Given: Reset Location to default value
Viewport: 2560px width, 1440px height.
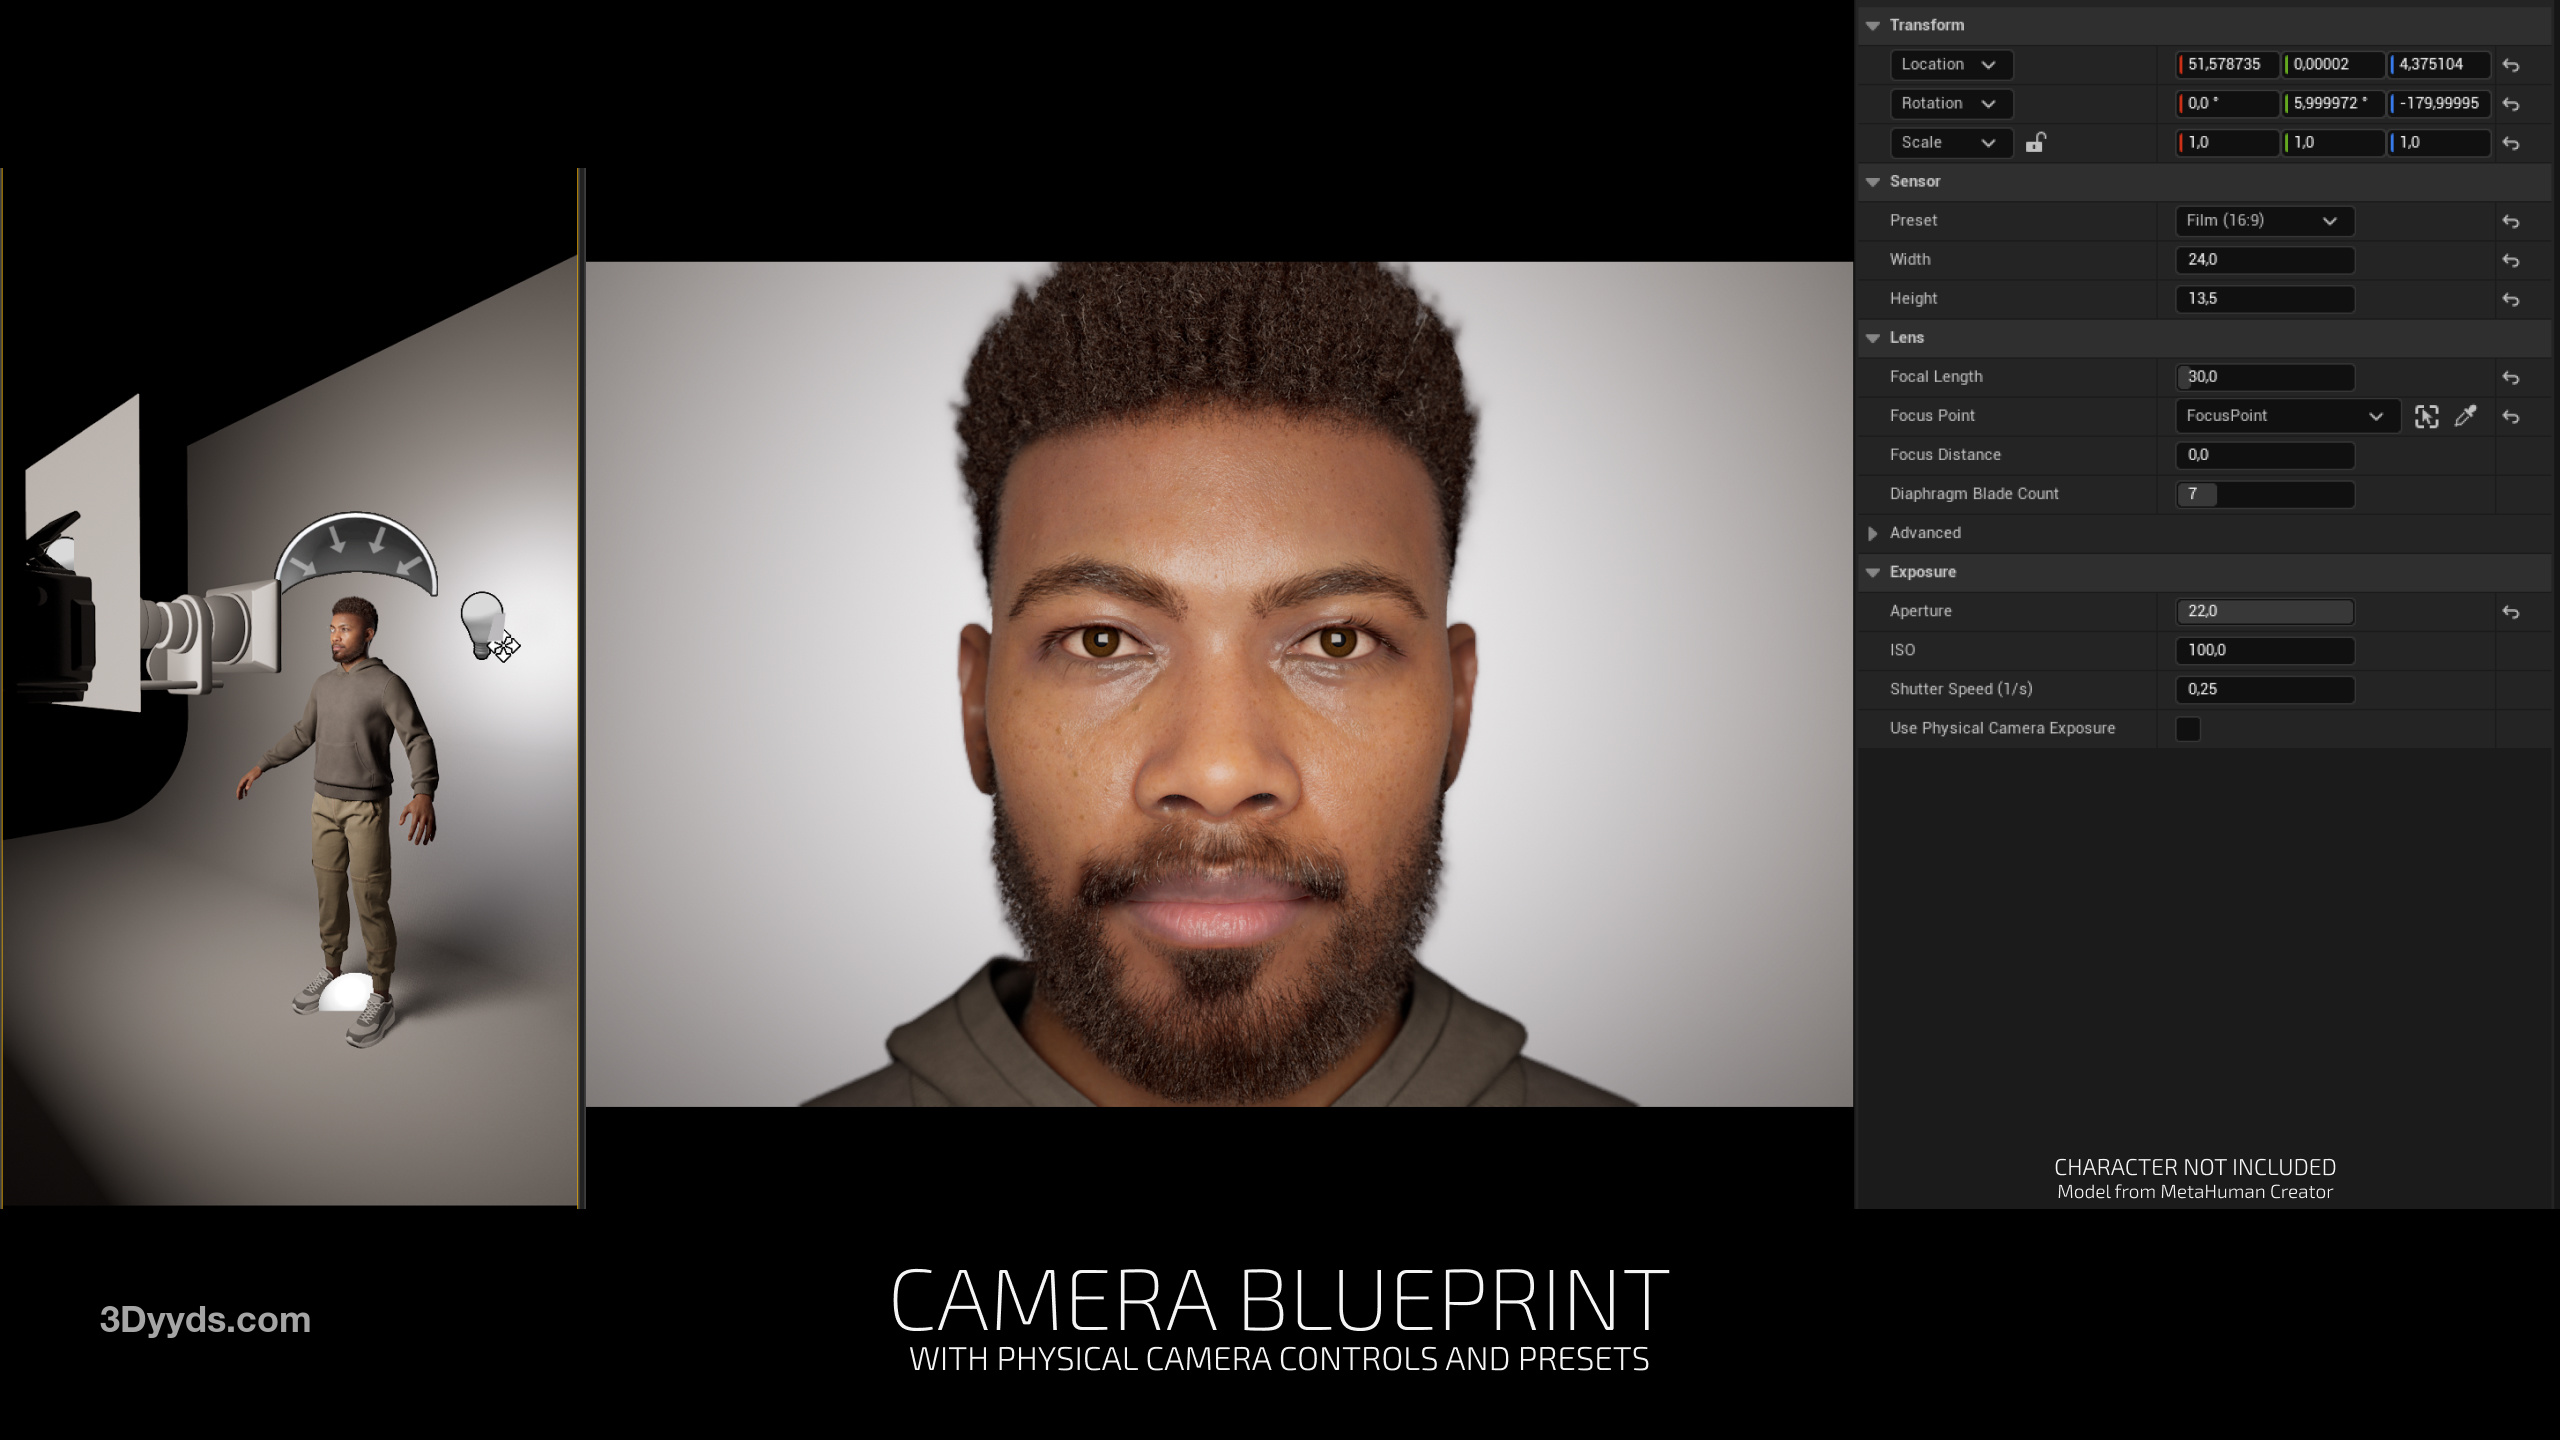Looking at the screenshot, I should 2510,65.
